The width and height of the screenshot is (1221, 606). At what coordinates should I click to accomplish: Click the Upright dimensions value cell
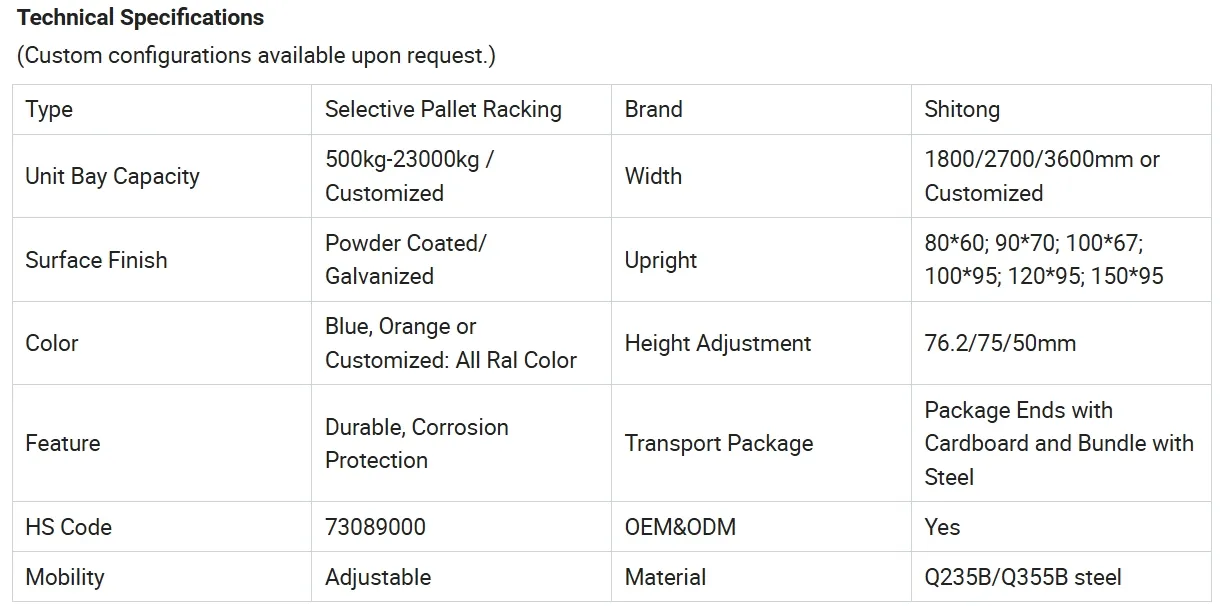click(x=1043, y=260)
